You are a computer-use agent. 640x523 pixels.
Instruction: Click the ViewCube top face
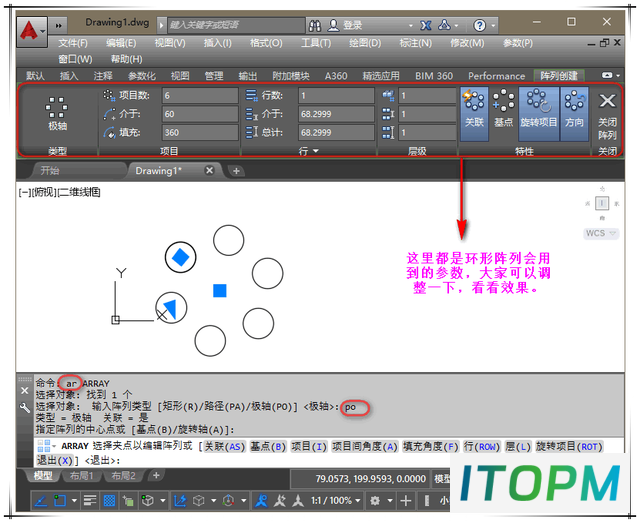[602, 203]
